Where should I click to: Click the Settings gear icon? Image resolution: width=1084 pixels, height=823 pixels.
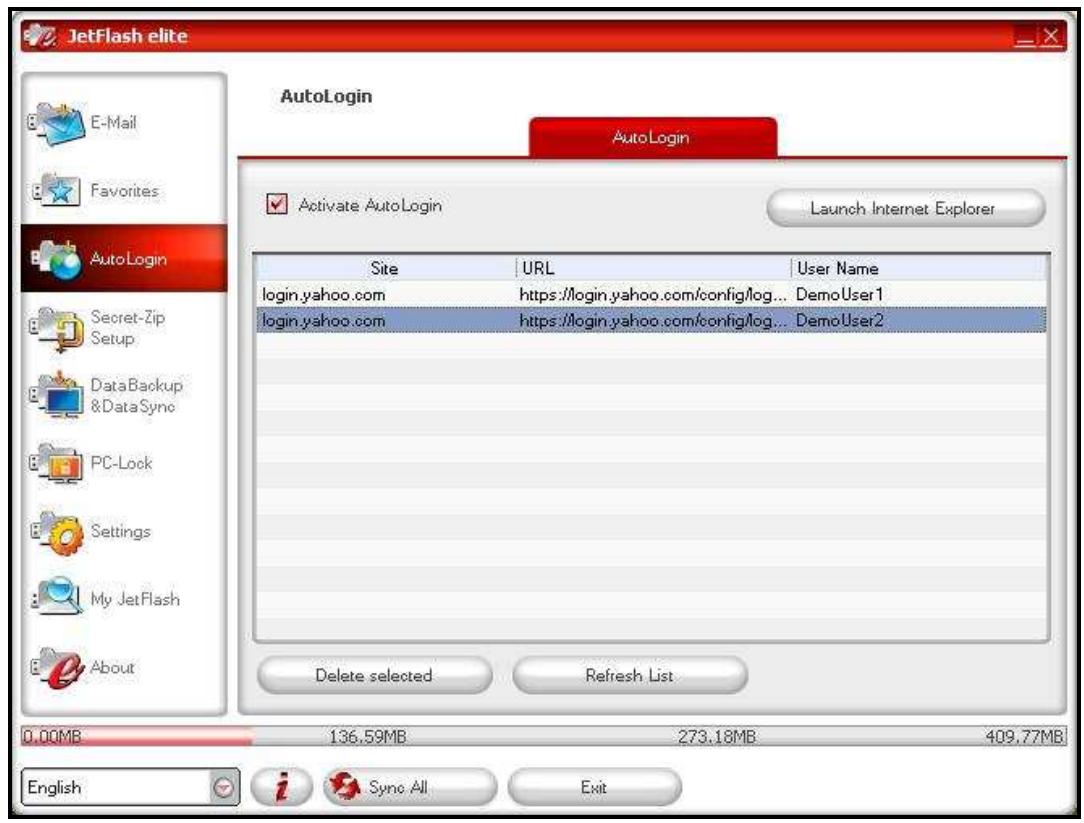pyautogui.click(x=57, y=532)
